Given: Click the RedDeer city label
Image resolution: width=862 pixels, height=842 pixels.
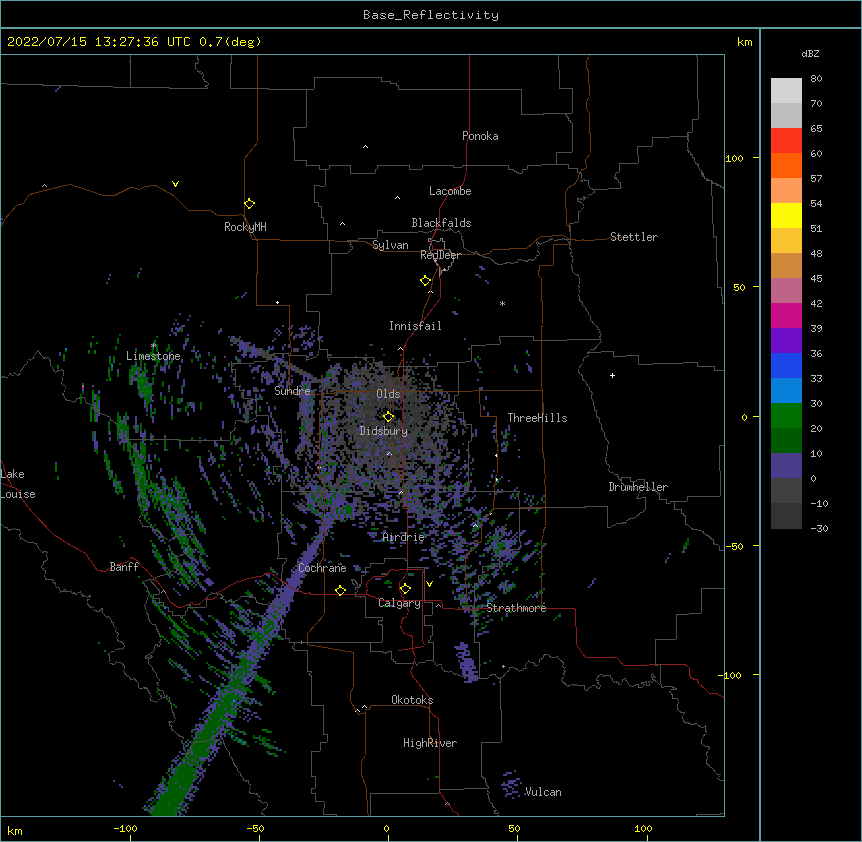Looking at the screenshot, I should 440,255.
